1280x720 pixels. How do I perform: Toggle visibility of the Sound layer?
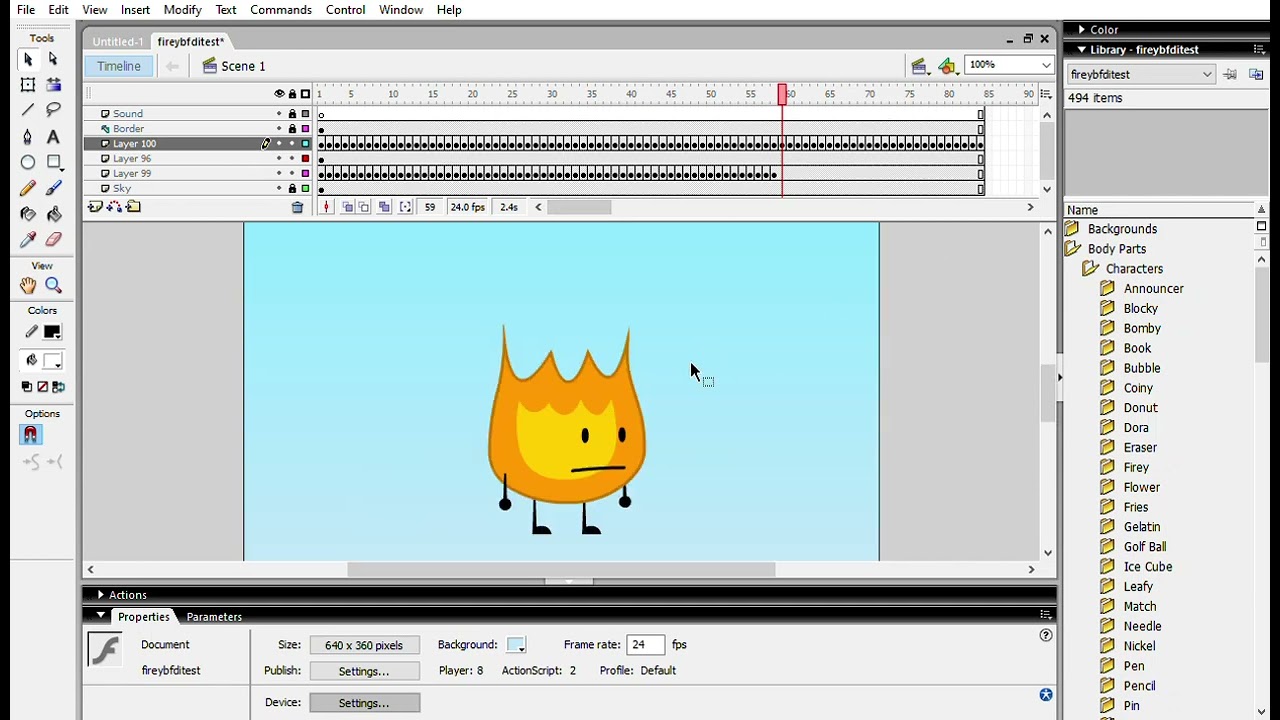click(279, 114)
